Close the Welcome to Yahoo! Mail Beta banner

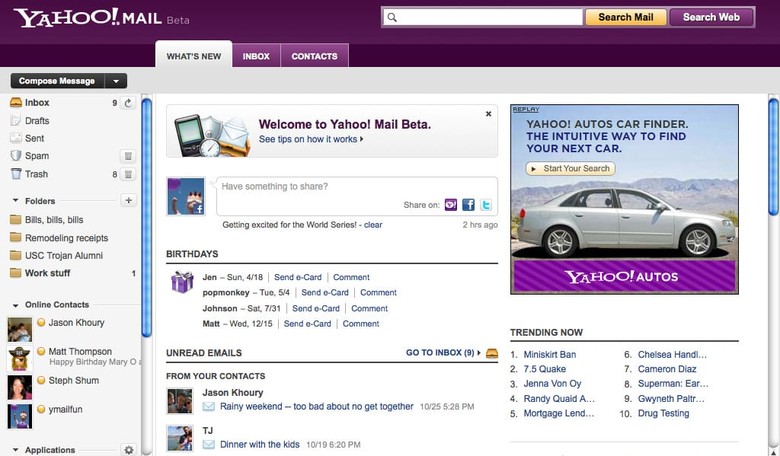point(488,114)
